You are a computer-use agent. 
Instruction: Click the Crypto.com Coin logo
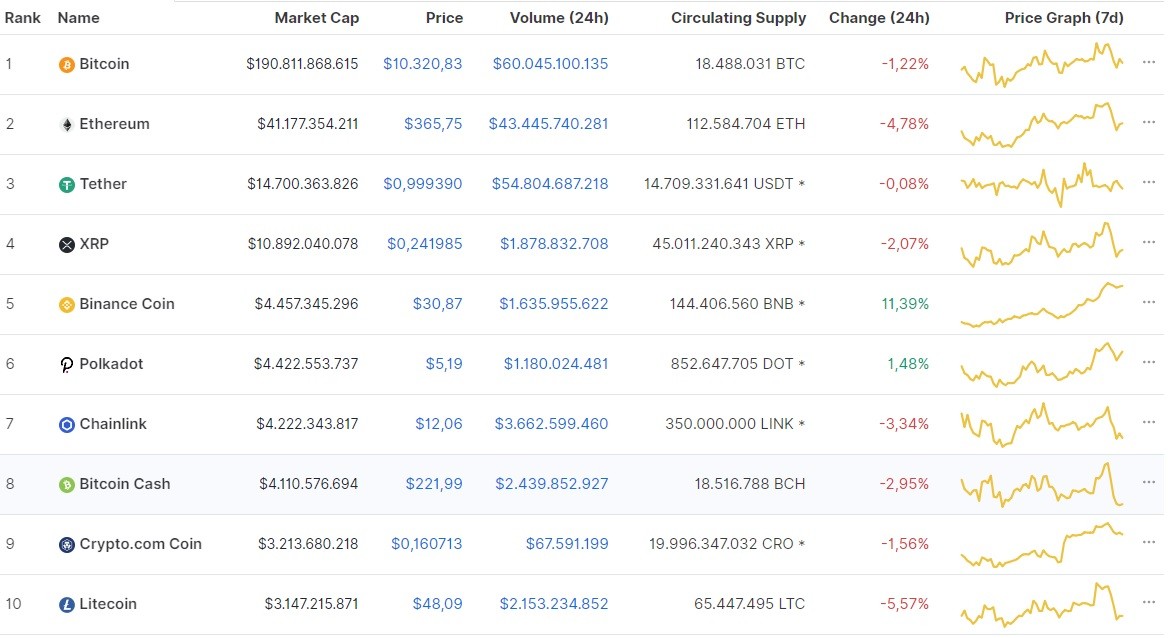[66, 544]
